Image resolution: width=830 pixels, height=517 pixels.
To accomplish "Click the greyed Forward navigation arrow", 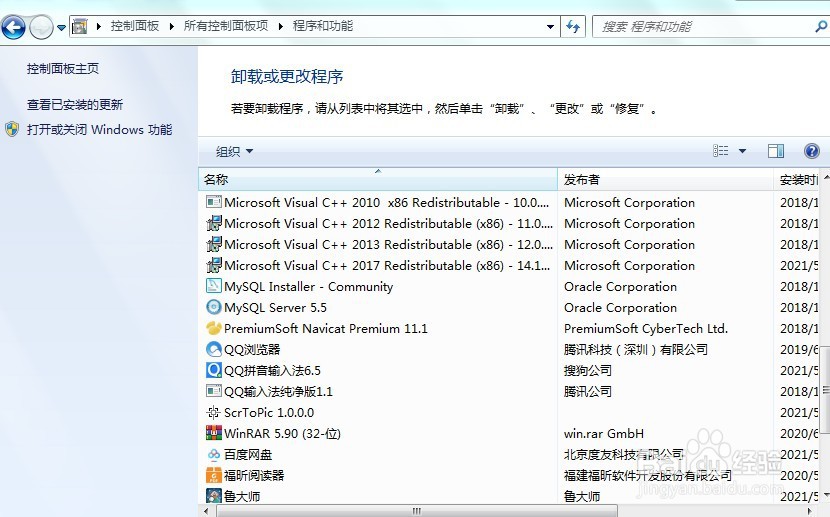I will 41,27.
